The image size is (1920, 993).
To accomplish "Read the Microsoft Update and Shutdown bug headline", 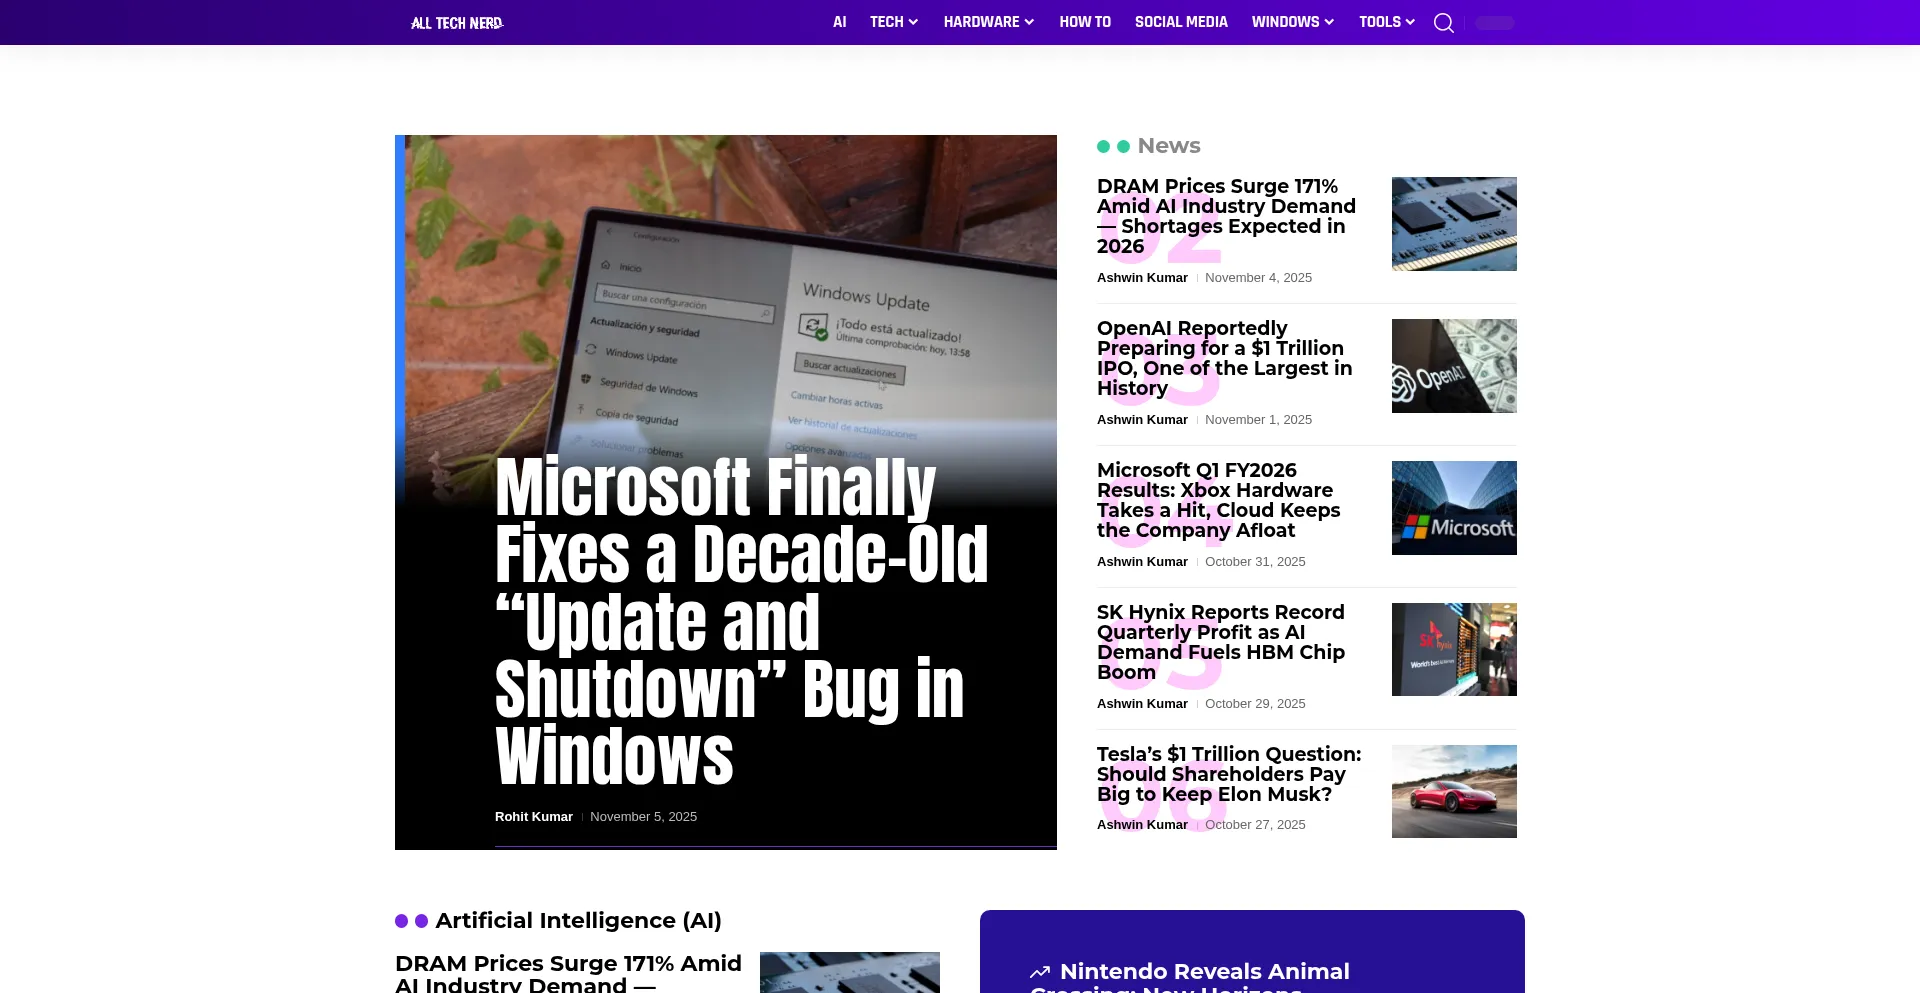I will pyautogui.click(x=740, y=620).
